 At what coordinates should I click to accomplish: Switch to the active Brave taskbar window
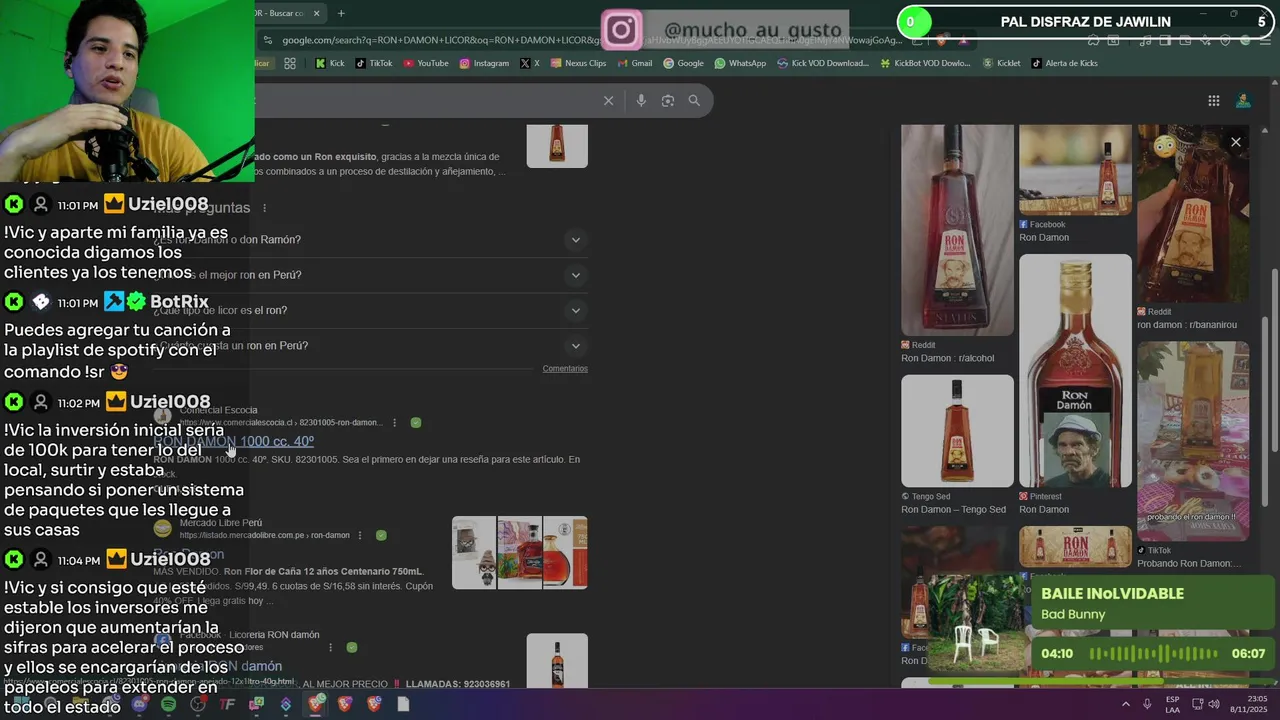[x=316, y=704]
